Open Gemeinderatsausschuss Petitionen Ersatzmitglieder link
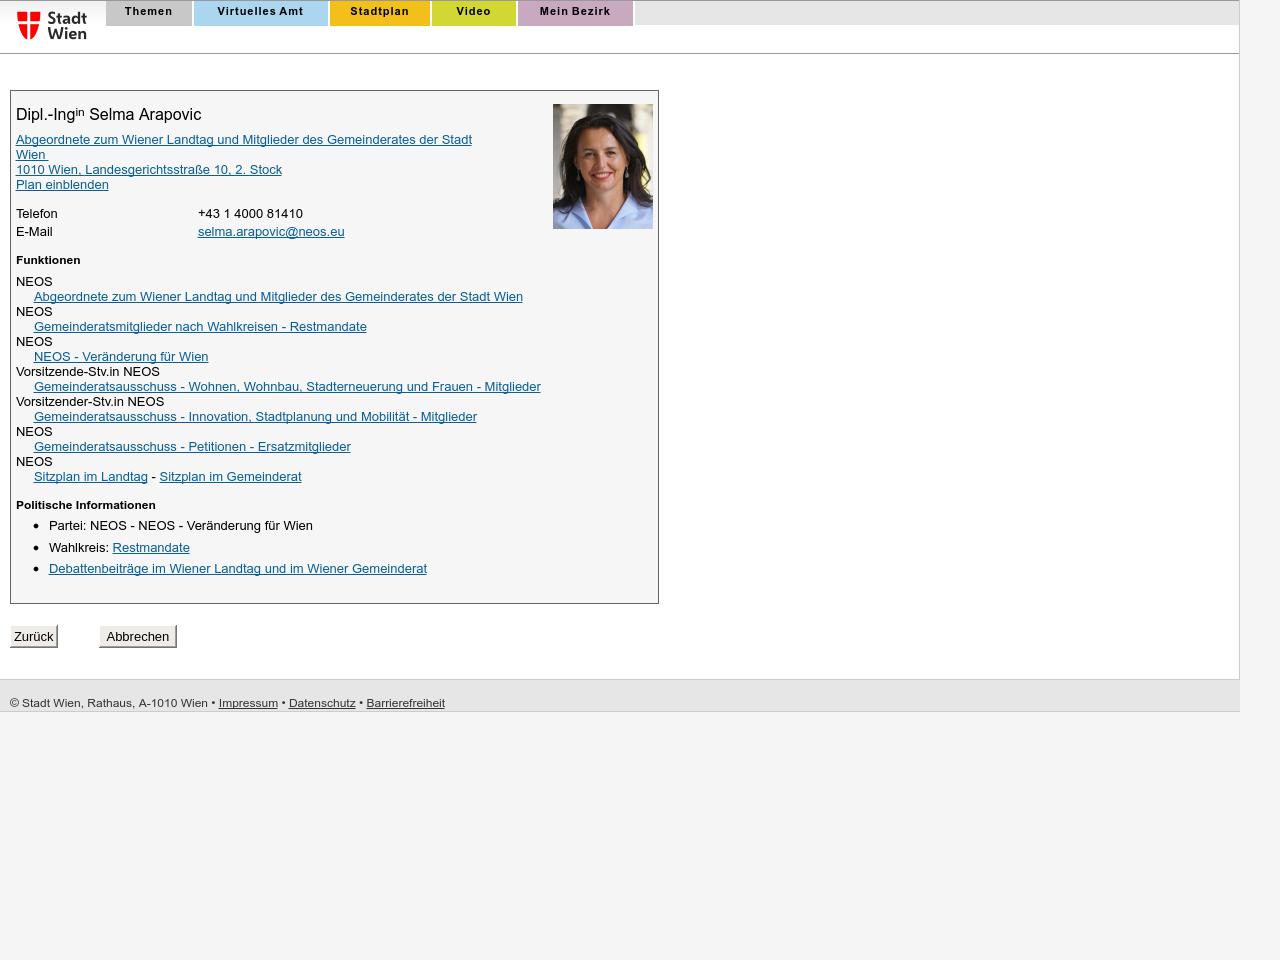The width and height of the screenshot is (1280, 960). click(192, 447)
